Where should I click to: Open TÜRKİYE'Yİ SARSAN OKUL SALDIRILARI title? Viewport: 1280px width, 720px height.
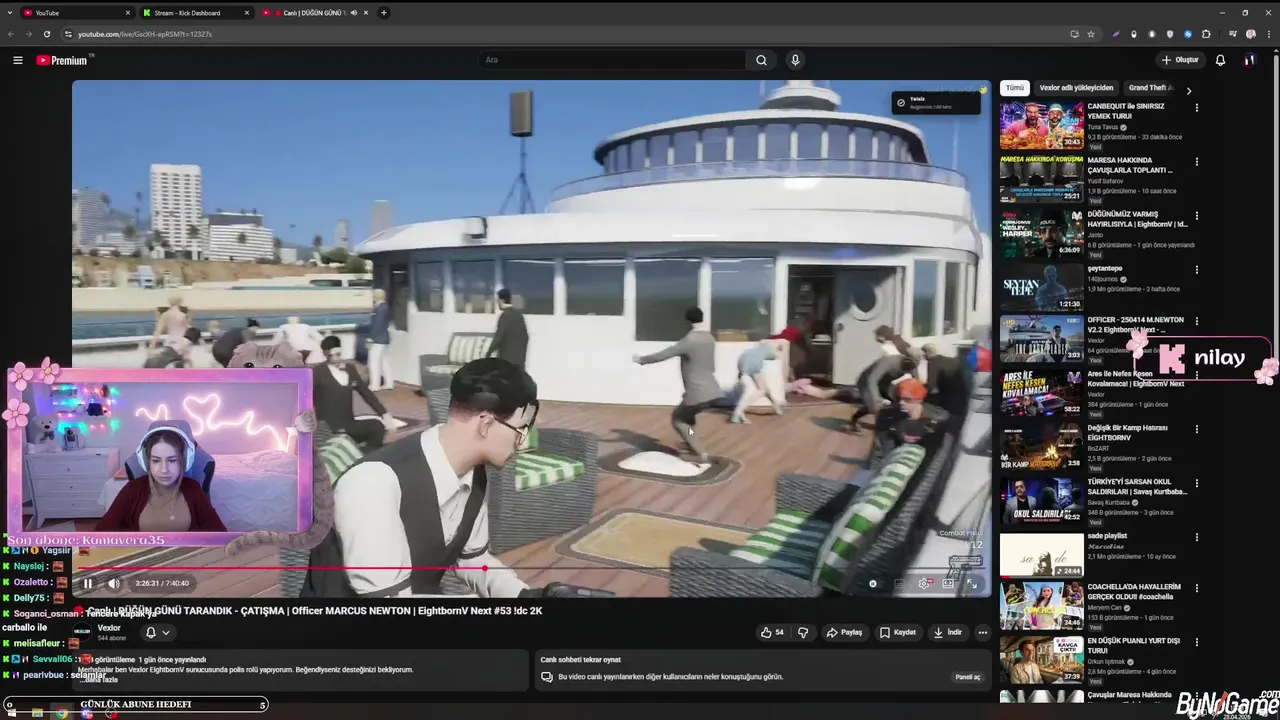(x=1137, y=487)
